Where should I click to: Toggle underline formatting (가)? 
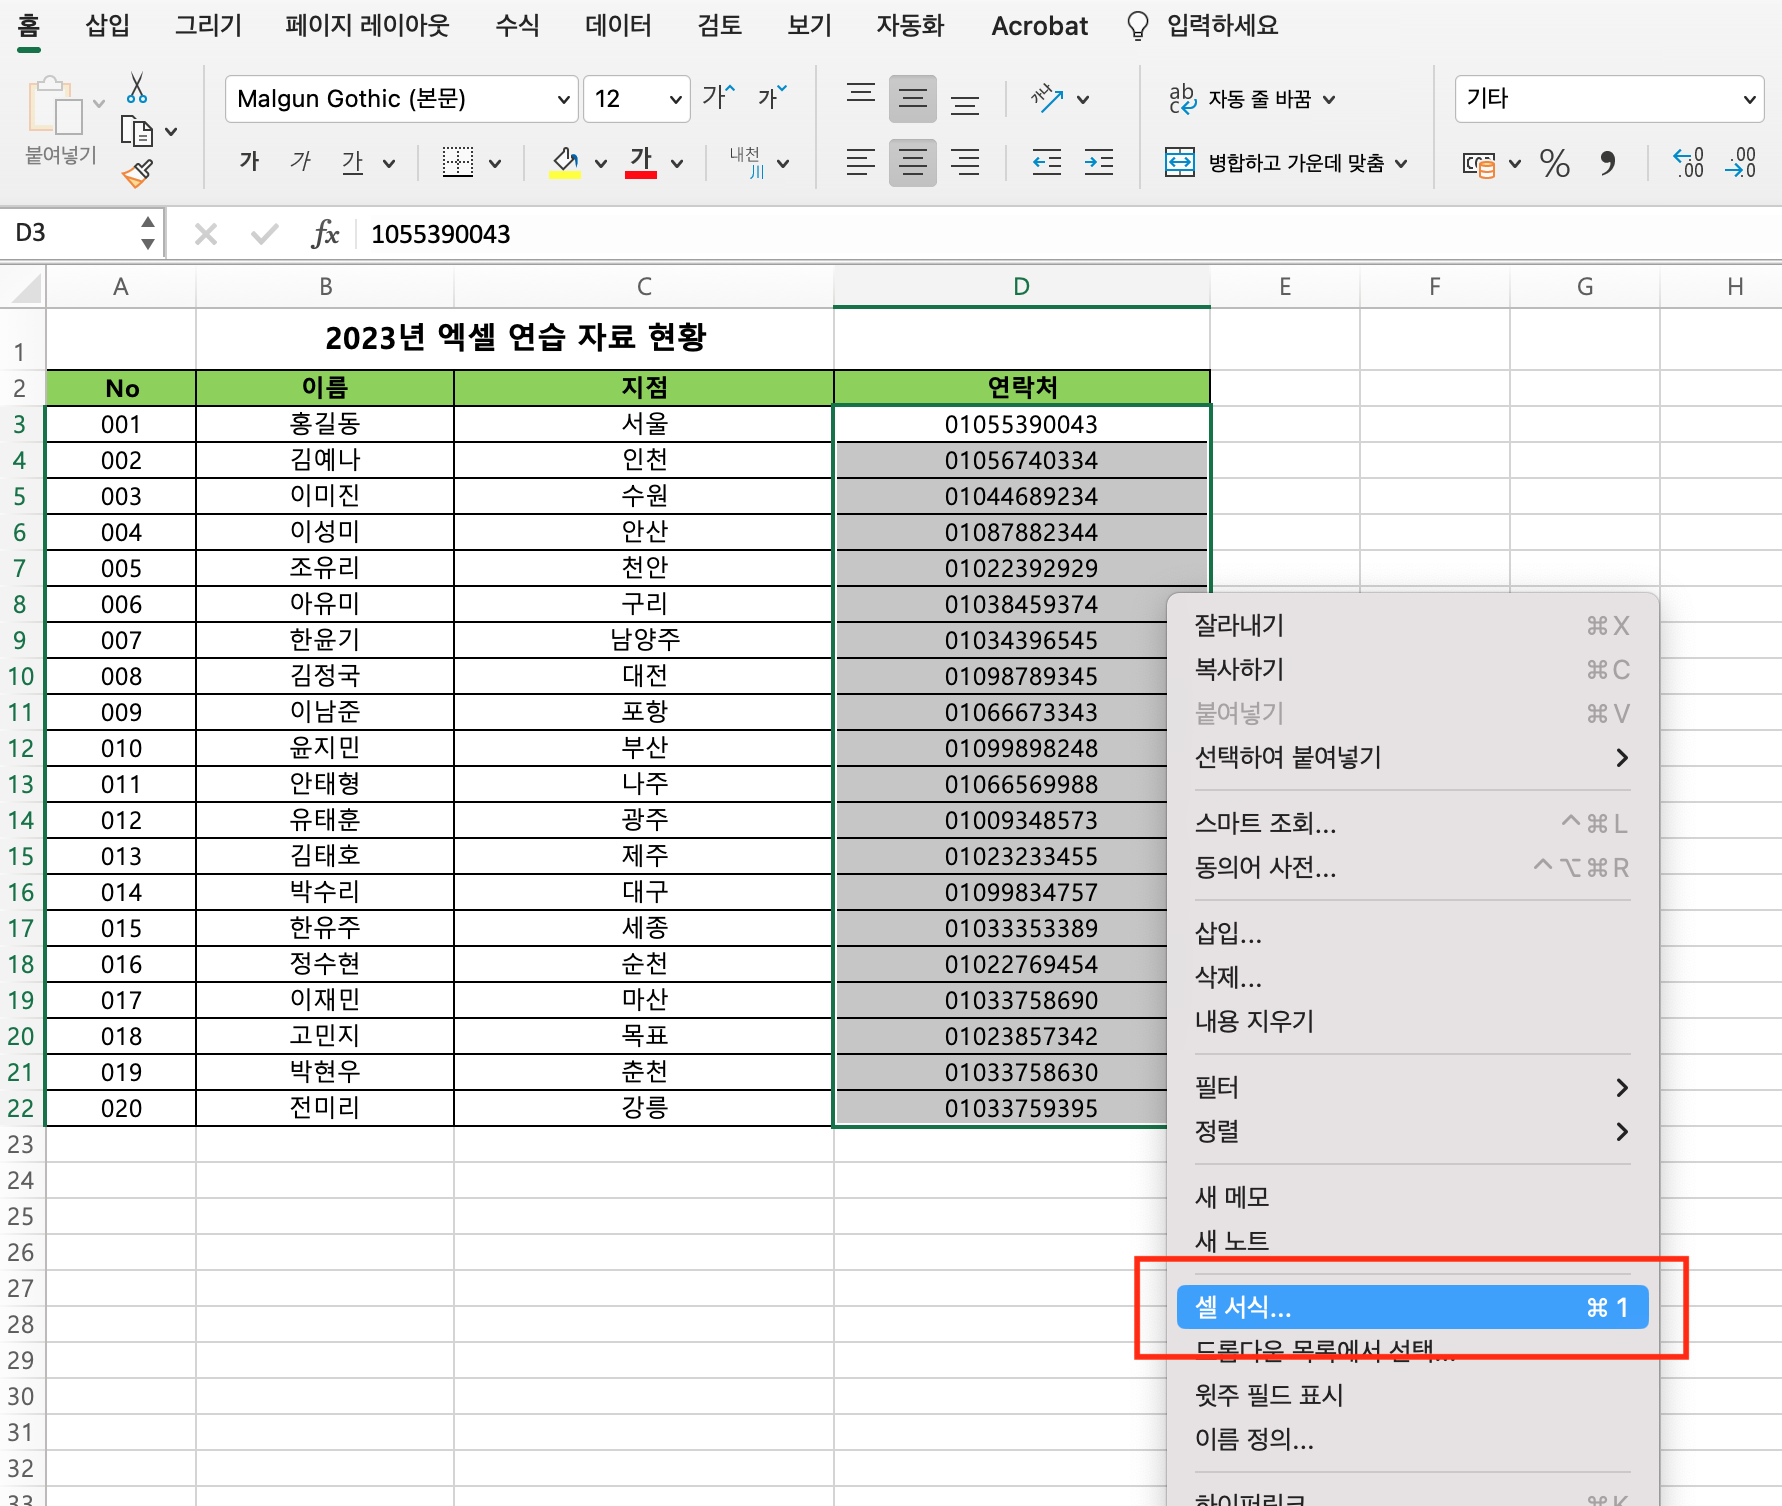pos(352,162)
